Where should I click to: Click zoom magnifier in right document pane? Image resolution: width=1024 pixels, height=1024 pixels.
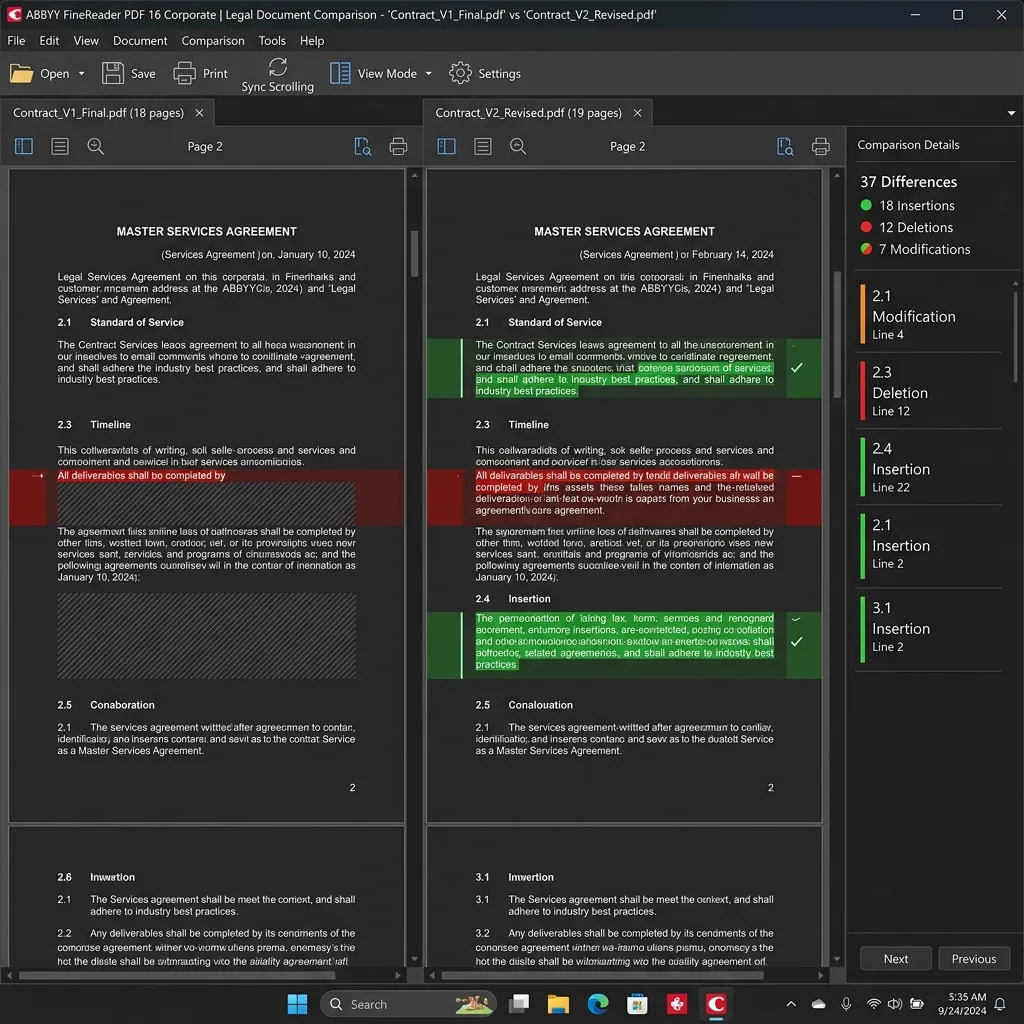(x=518, y=146)
